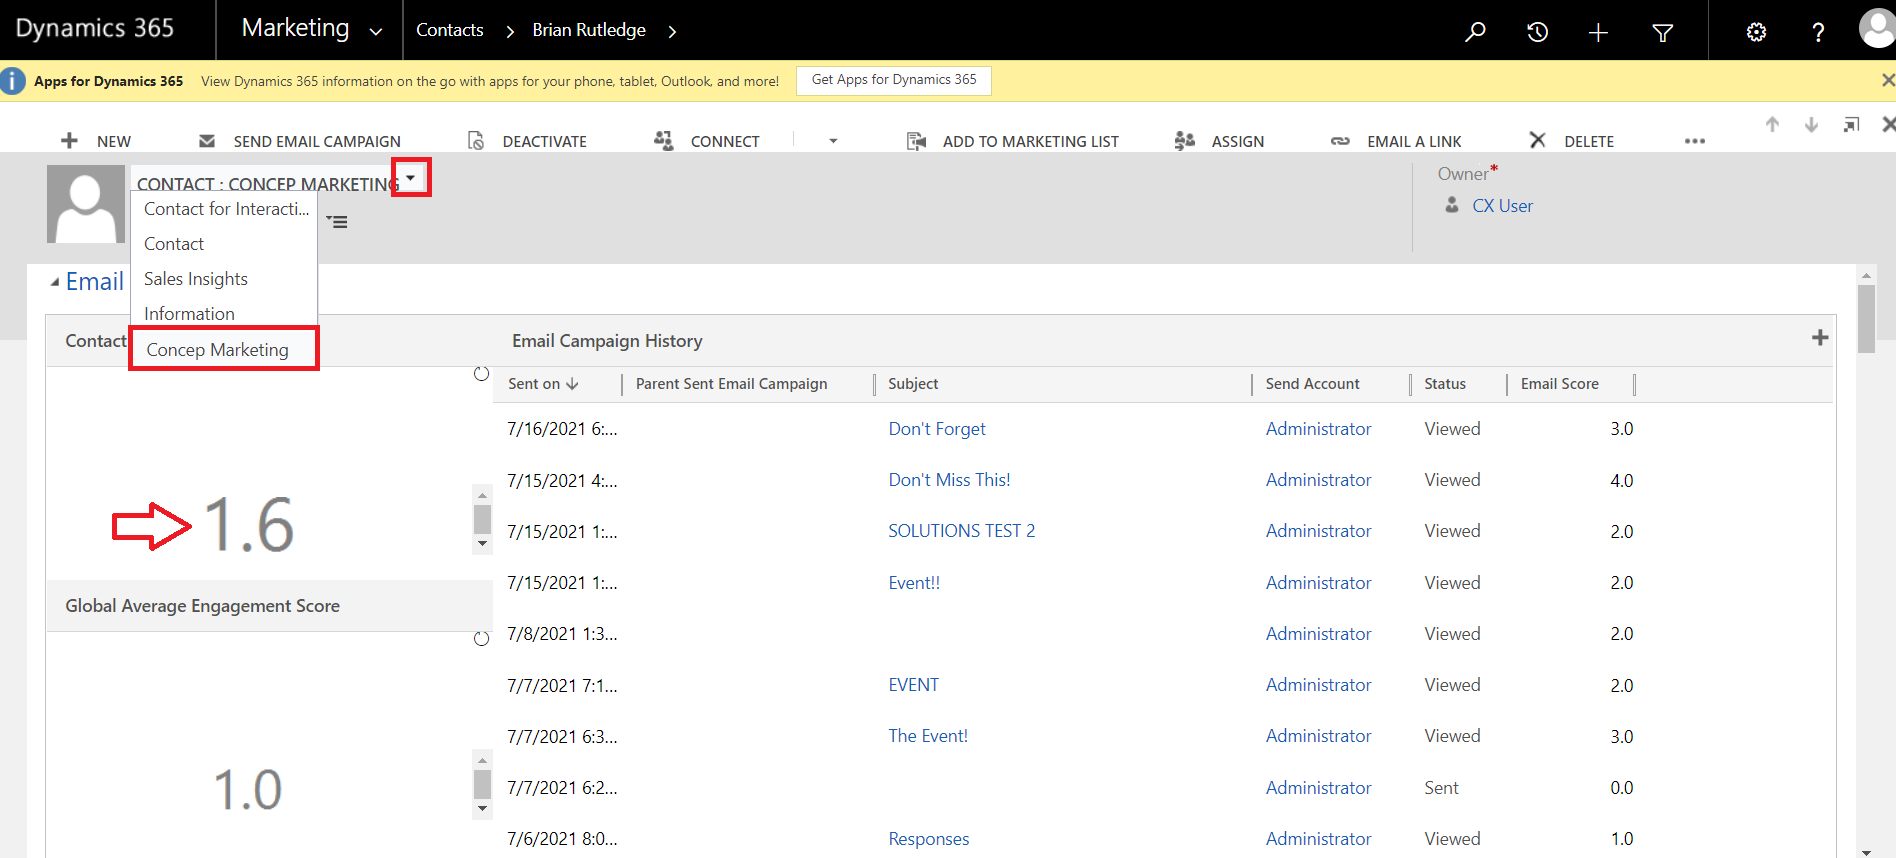Open EVENT subject link
Screen dimensions: 1896x858
pos(913,685)
